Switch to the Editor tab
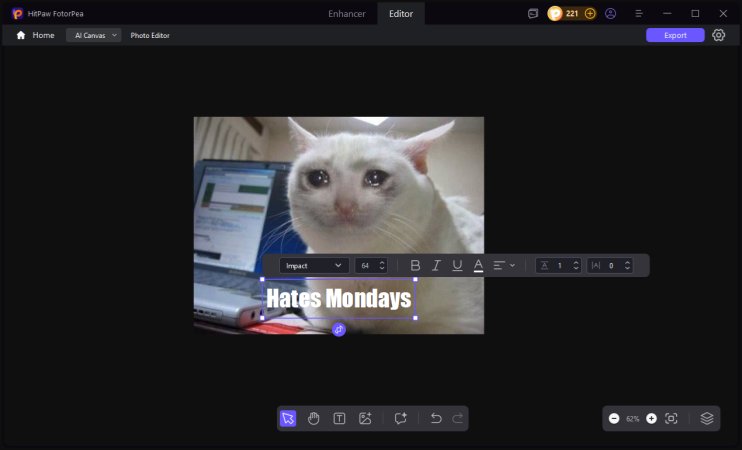Viewport: 742px width, 450px height. 401,14
